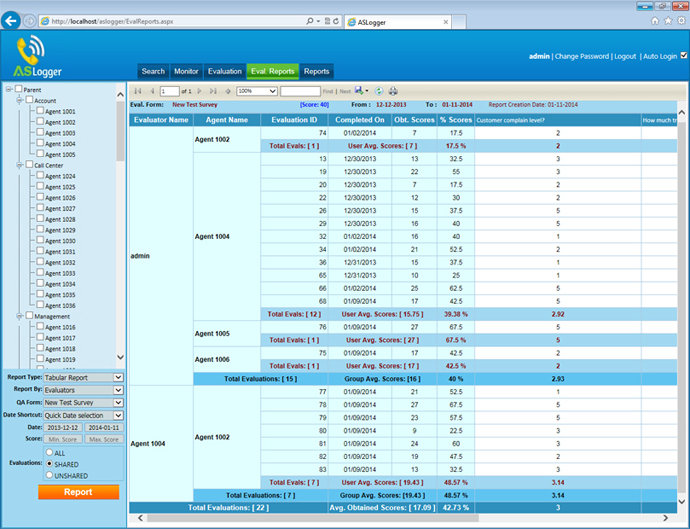Click the orange Report button
The height and width of the screenshot is (529, 690).
point(78,492)
